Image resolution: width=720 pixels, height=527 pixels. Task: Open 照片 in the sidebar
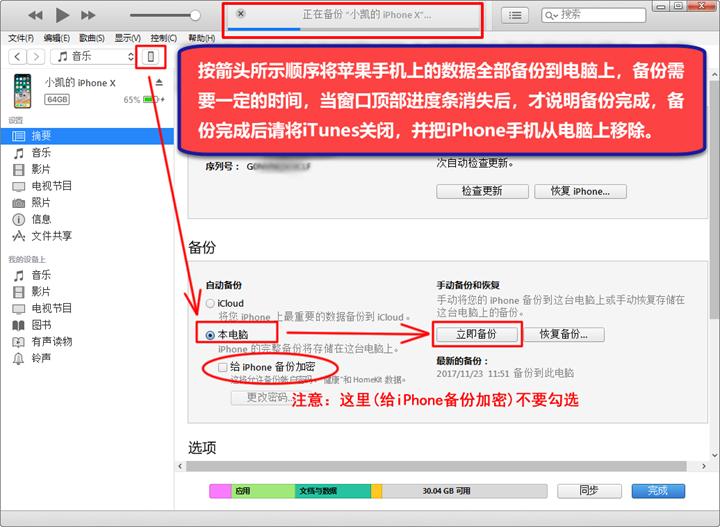point(87,202)
